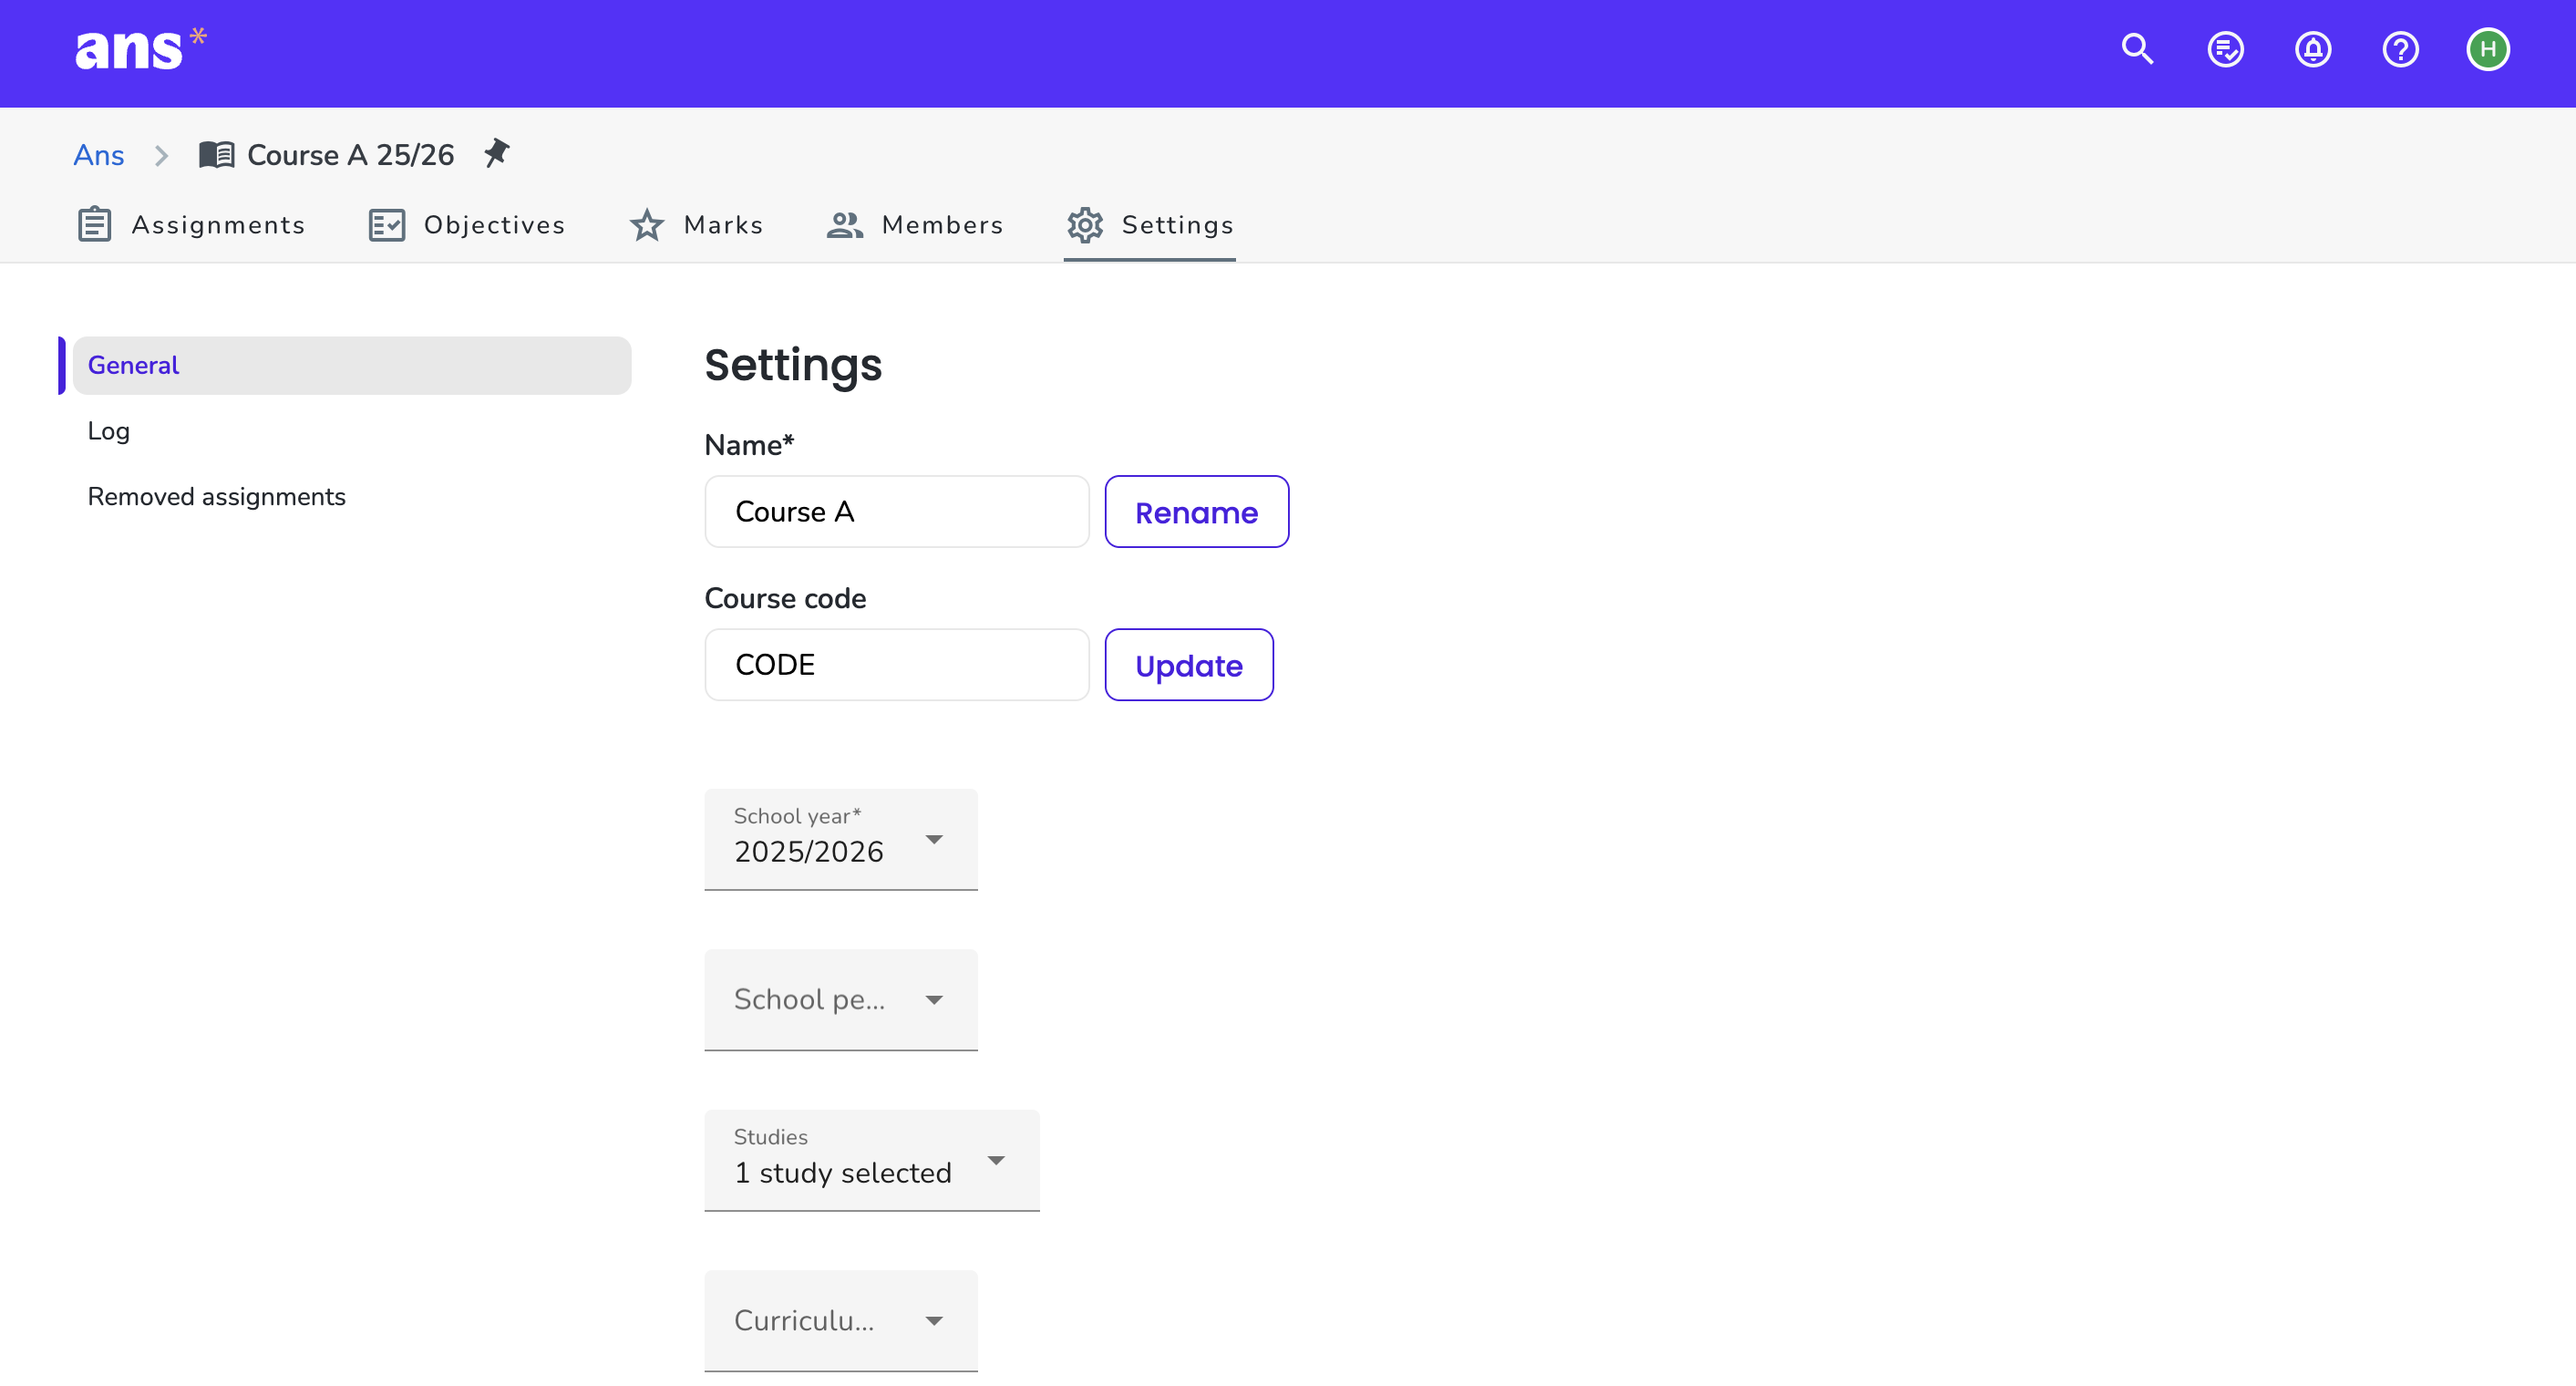Open the user avatar H menu
The height and width of the screenshot is (1386, 2576).
(x=2487, y=49)
